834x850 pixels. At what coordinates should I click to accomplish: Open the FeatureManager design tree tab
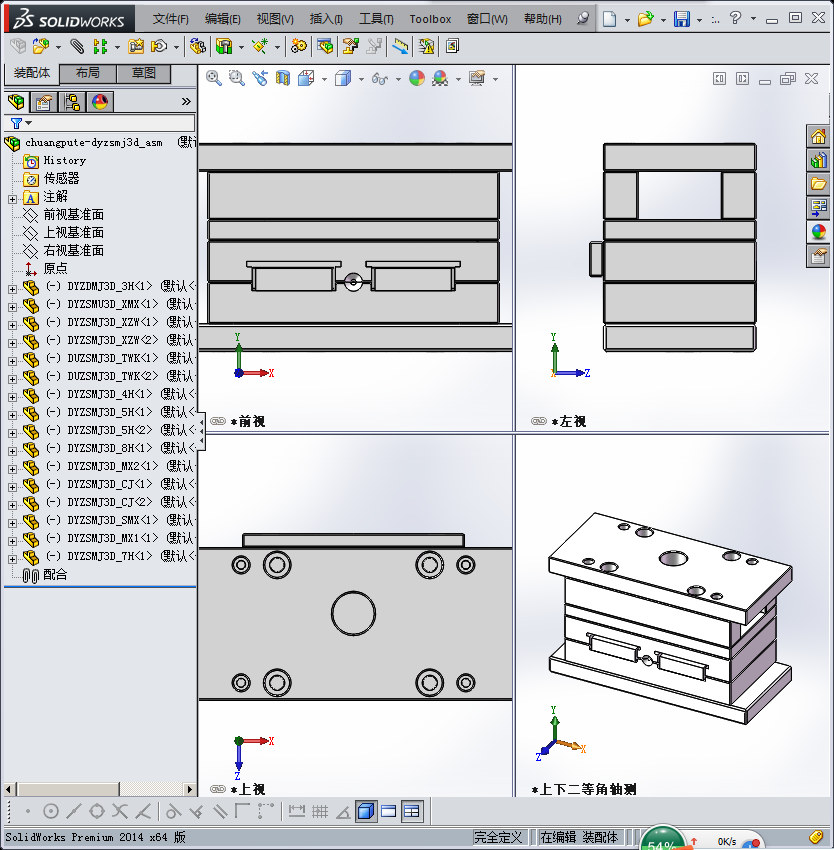click(17, 101)
